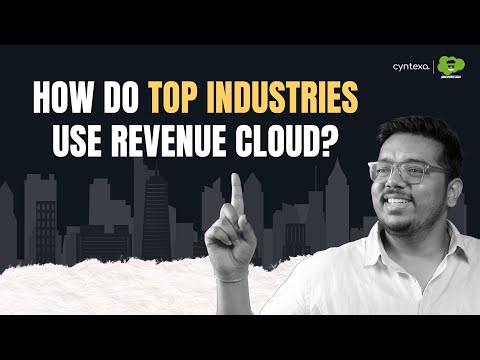
Task: Click the black bar below the thumbnail
Action: point(240,337)
